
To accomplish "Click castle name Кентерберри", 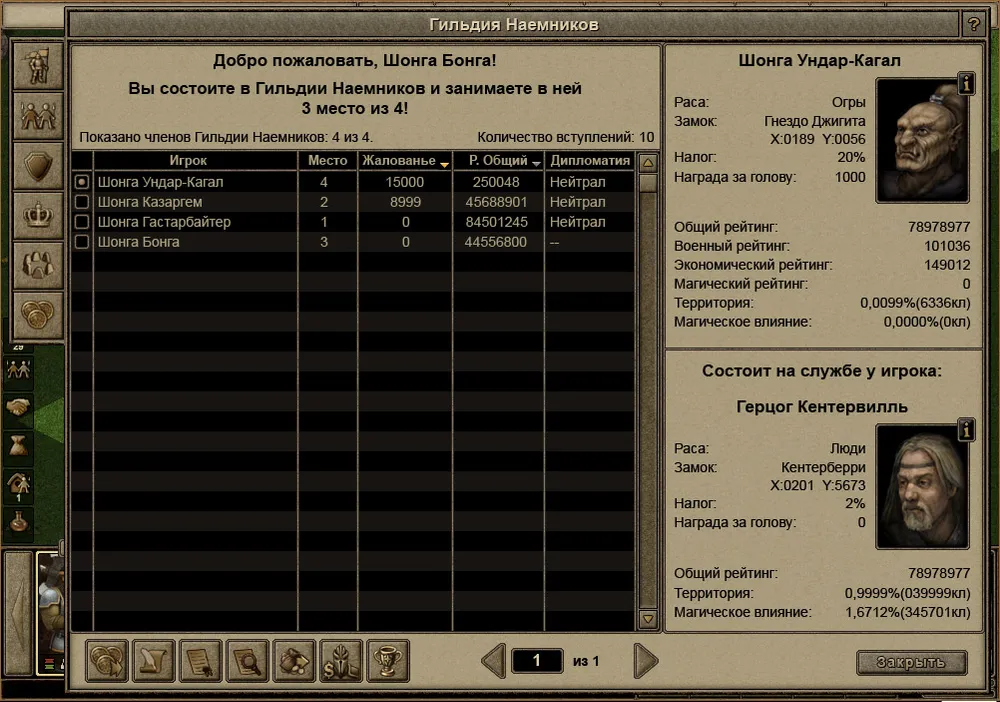I will [823, 467].
